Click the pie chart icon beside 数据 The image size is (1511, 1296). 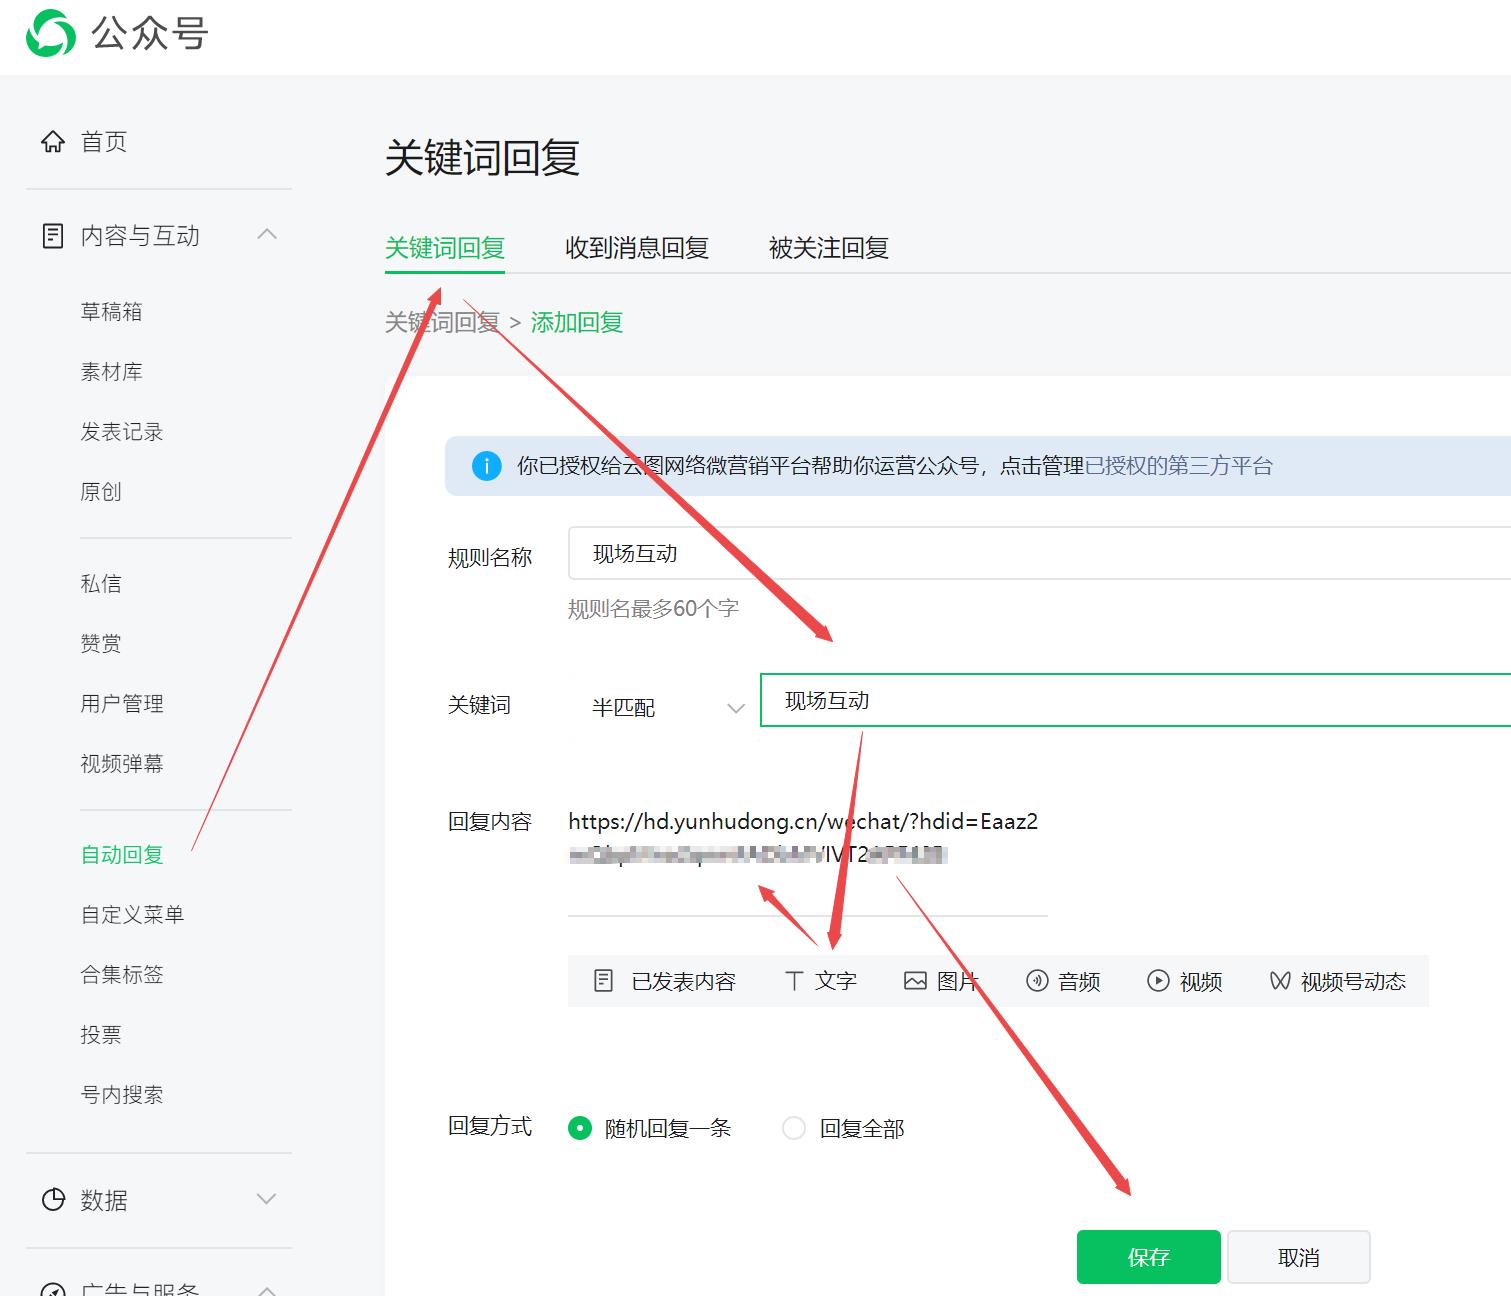click(x=53, y=1200)
